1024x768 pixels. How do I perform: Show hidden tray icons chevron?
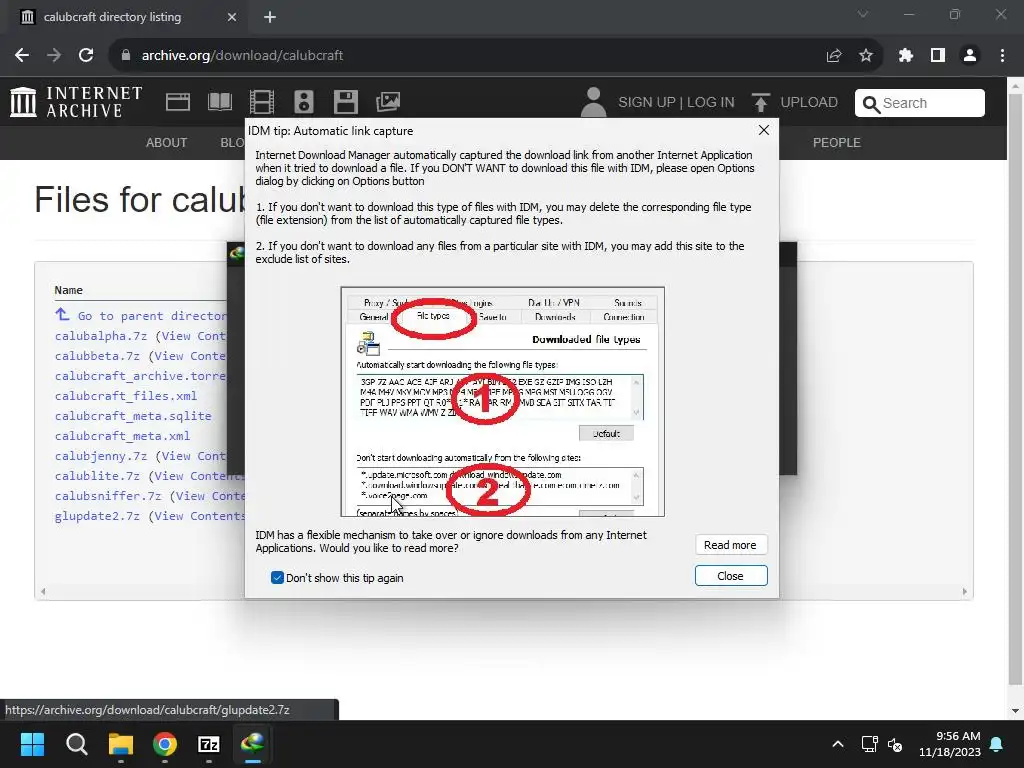[838, 744]
